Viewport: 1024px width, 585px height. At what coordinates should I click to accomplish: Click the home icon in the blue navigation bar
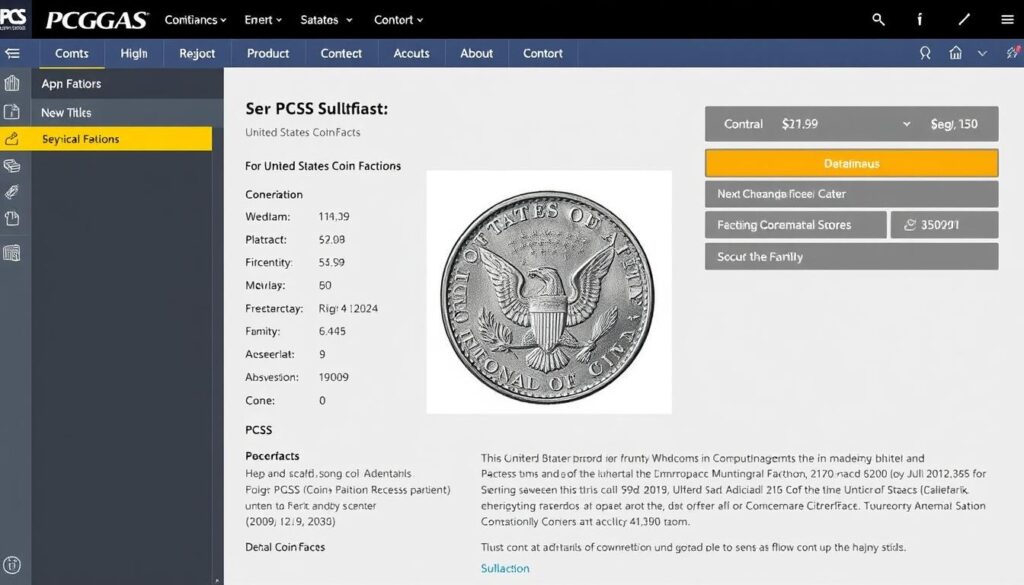[956, 53]
